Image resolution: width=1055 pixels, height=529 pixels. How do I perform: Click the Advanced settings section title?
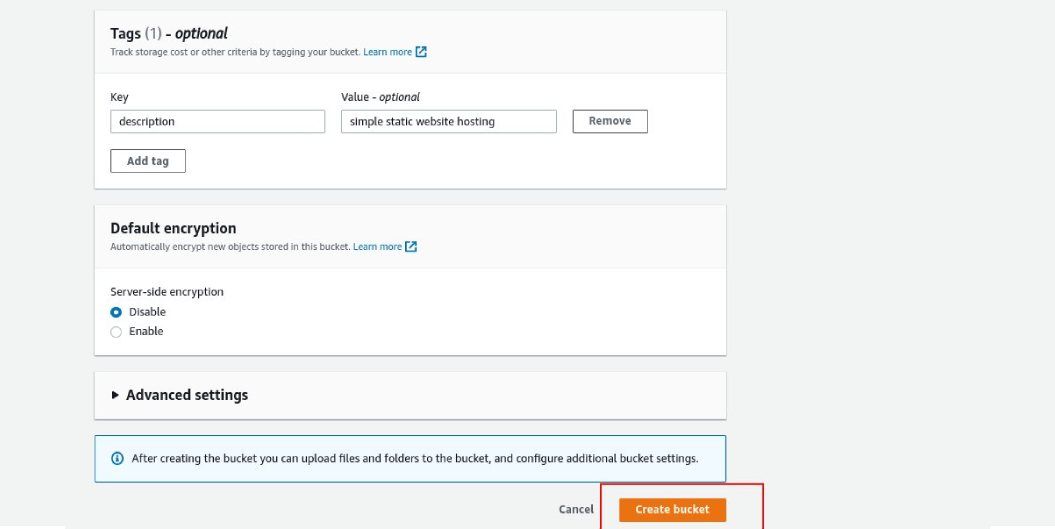point(187,395)
